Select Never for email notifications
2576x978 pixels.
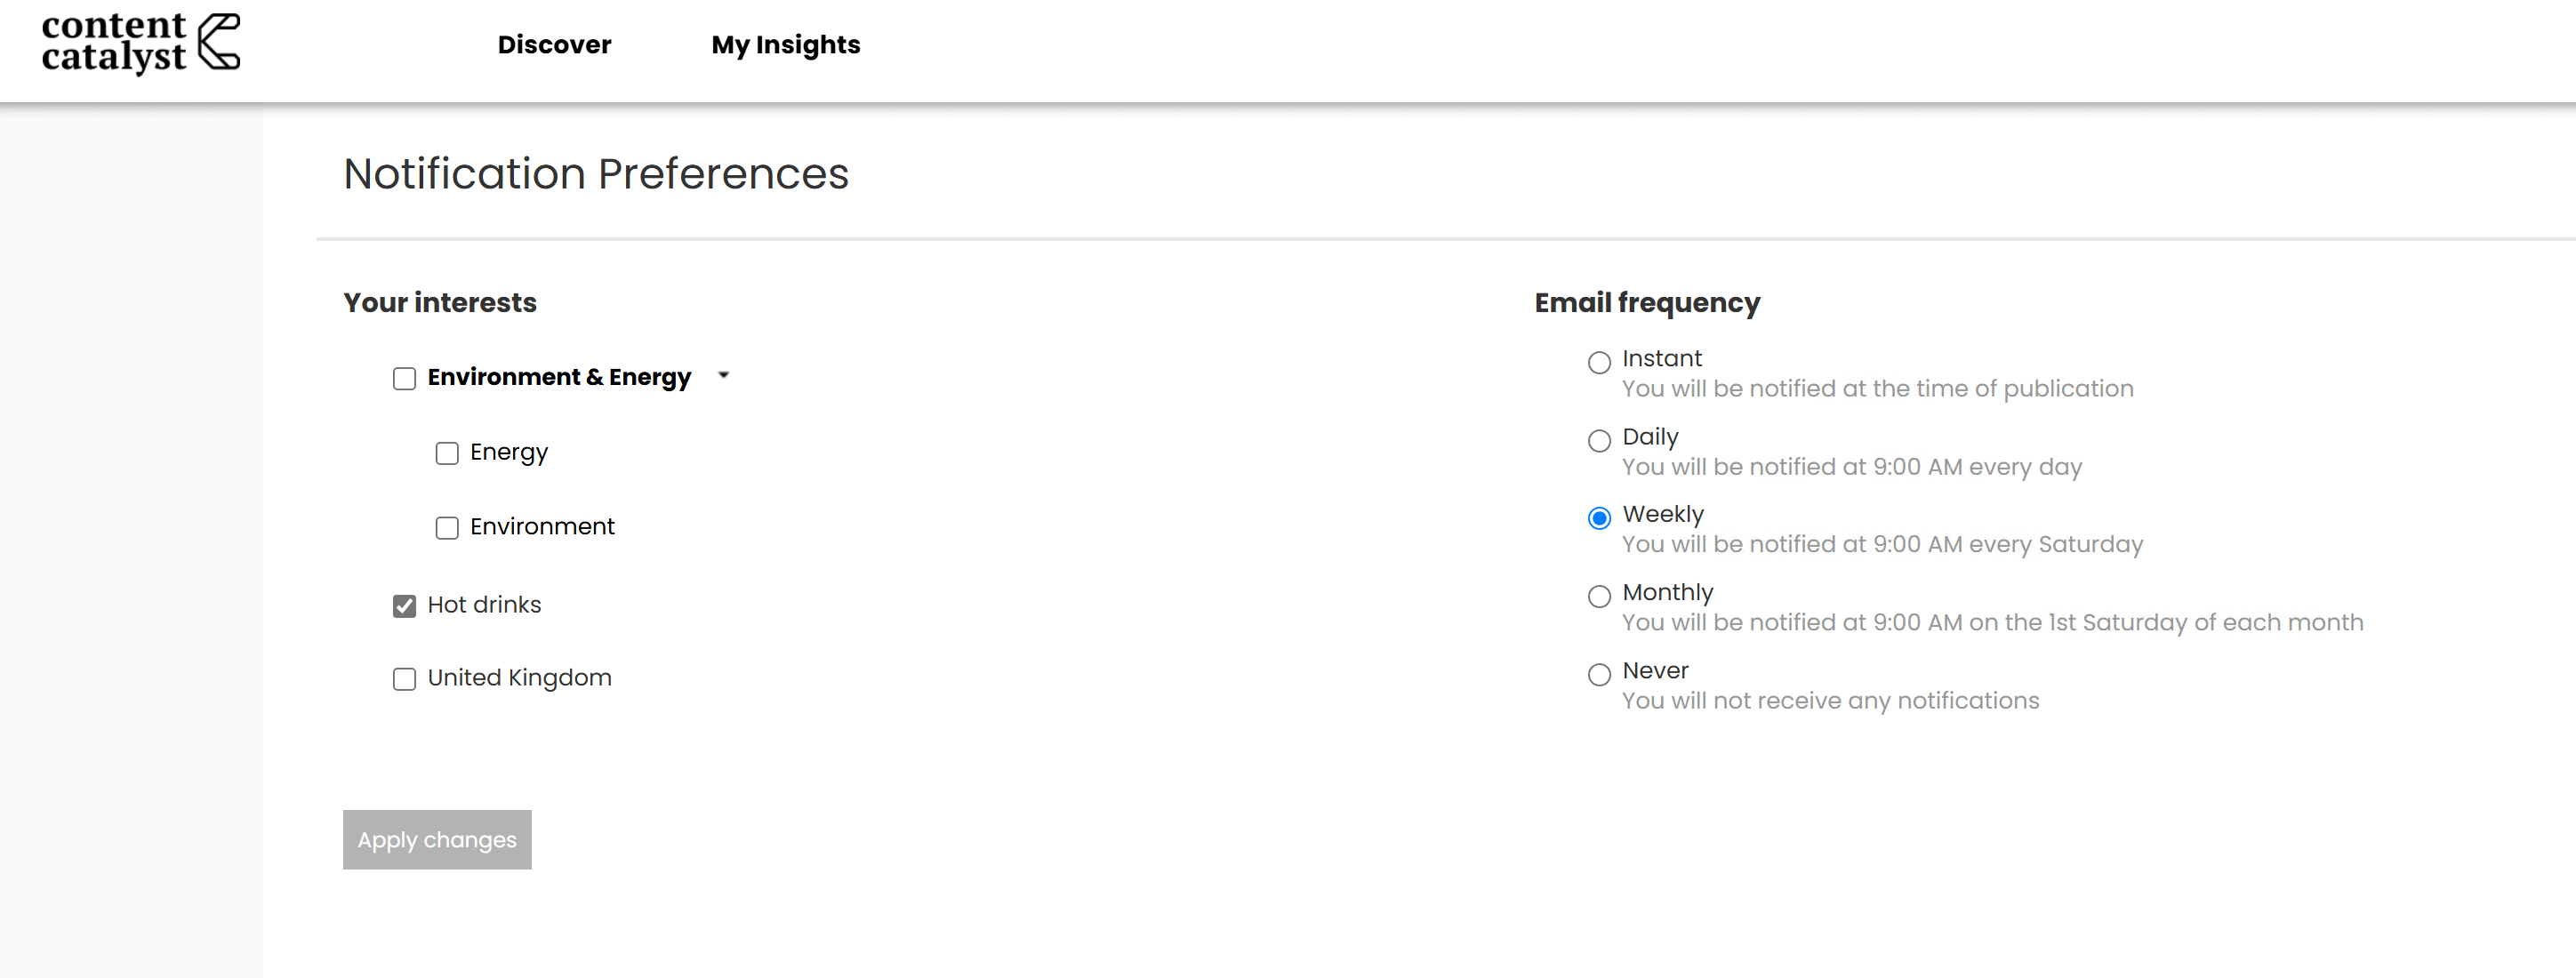tap(1599, 674)
